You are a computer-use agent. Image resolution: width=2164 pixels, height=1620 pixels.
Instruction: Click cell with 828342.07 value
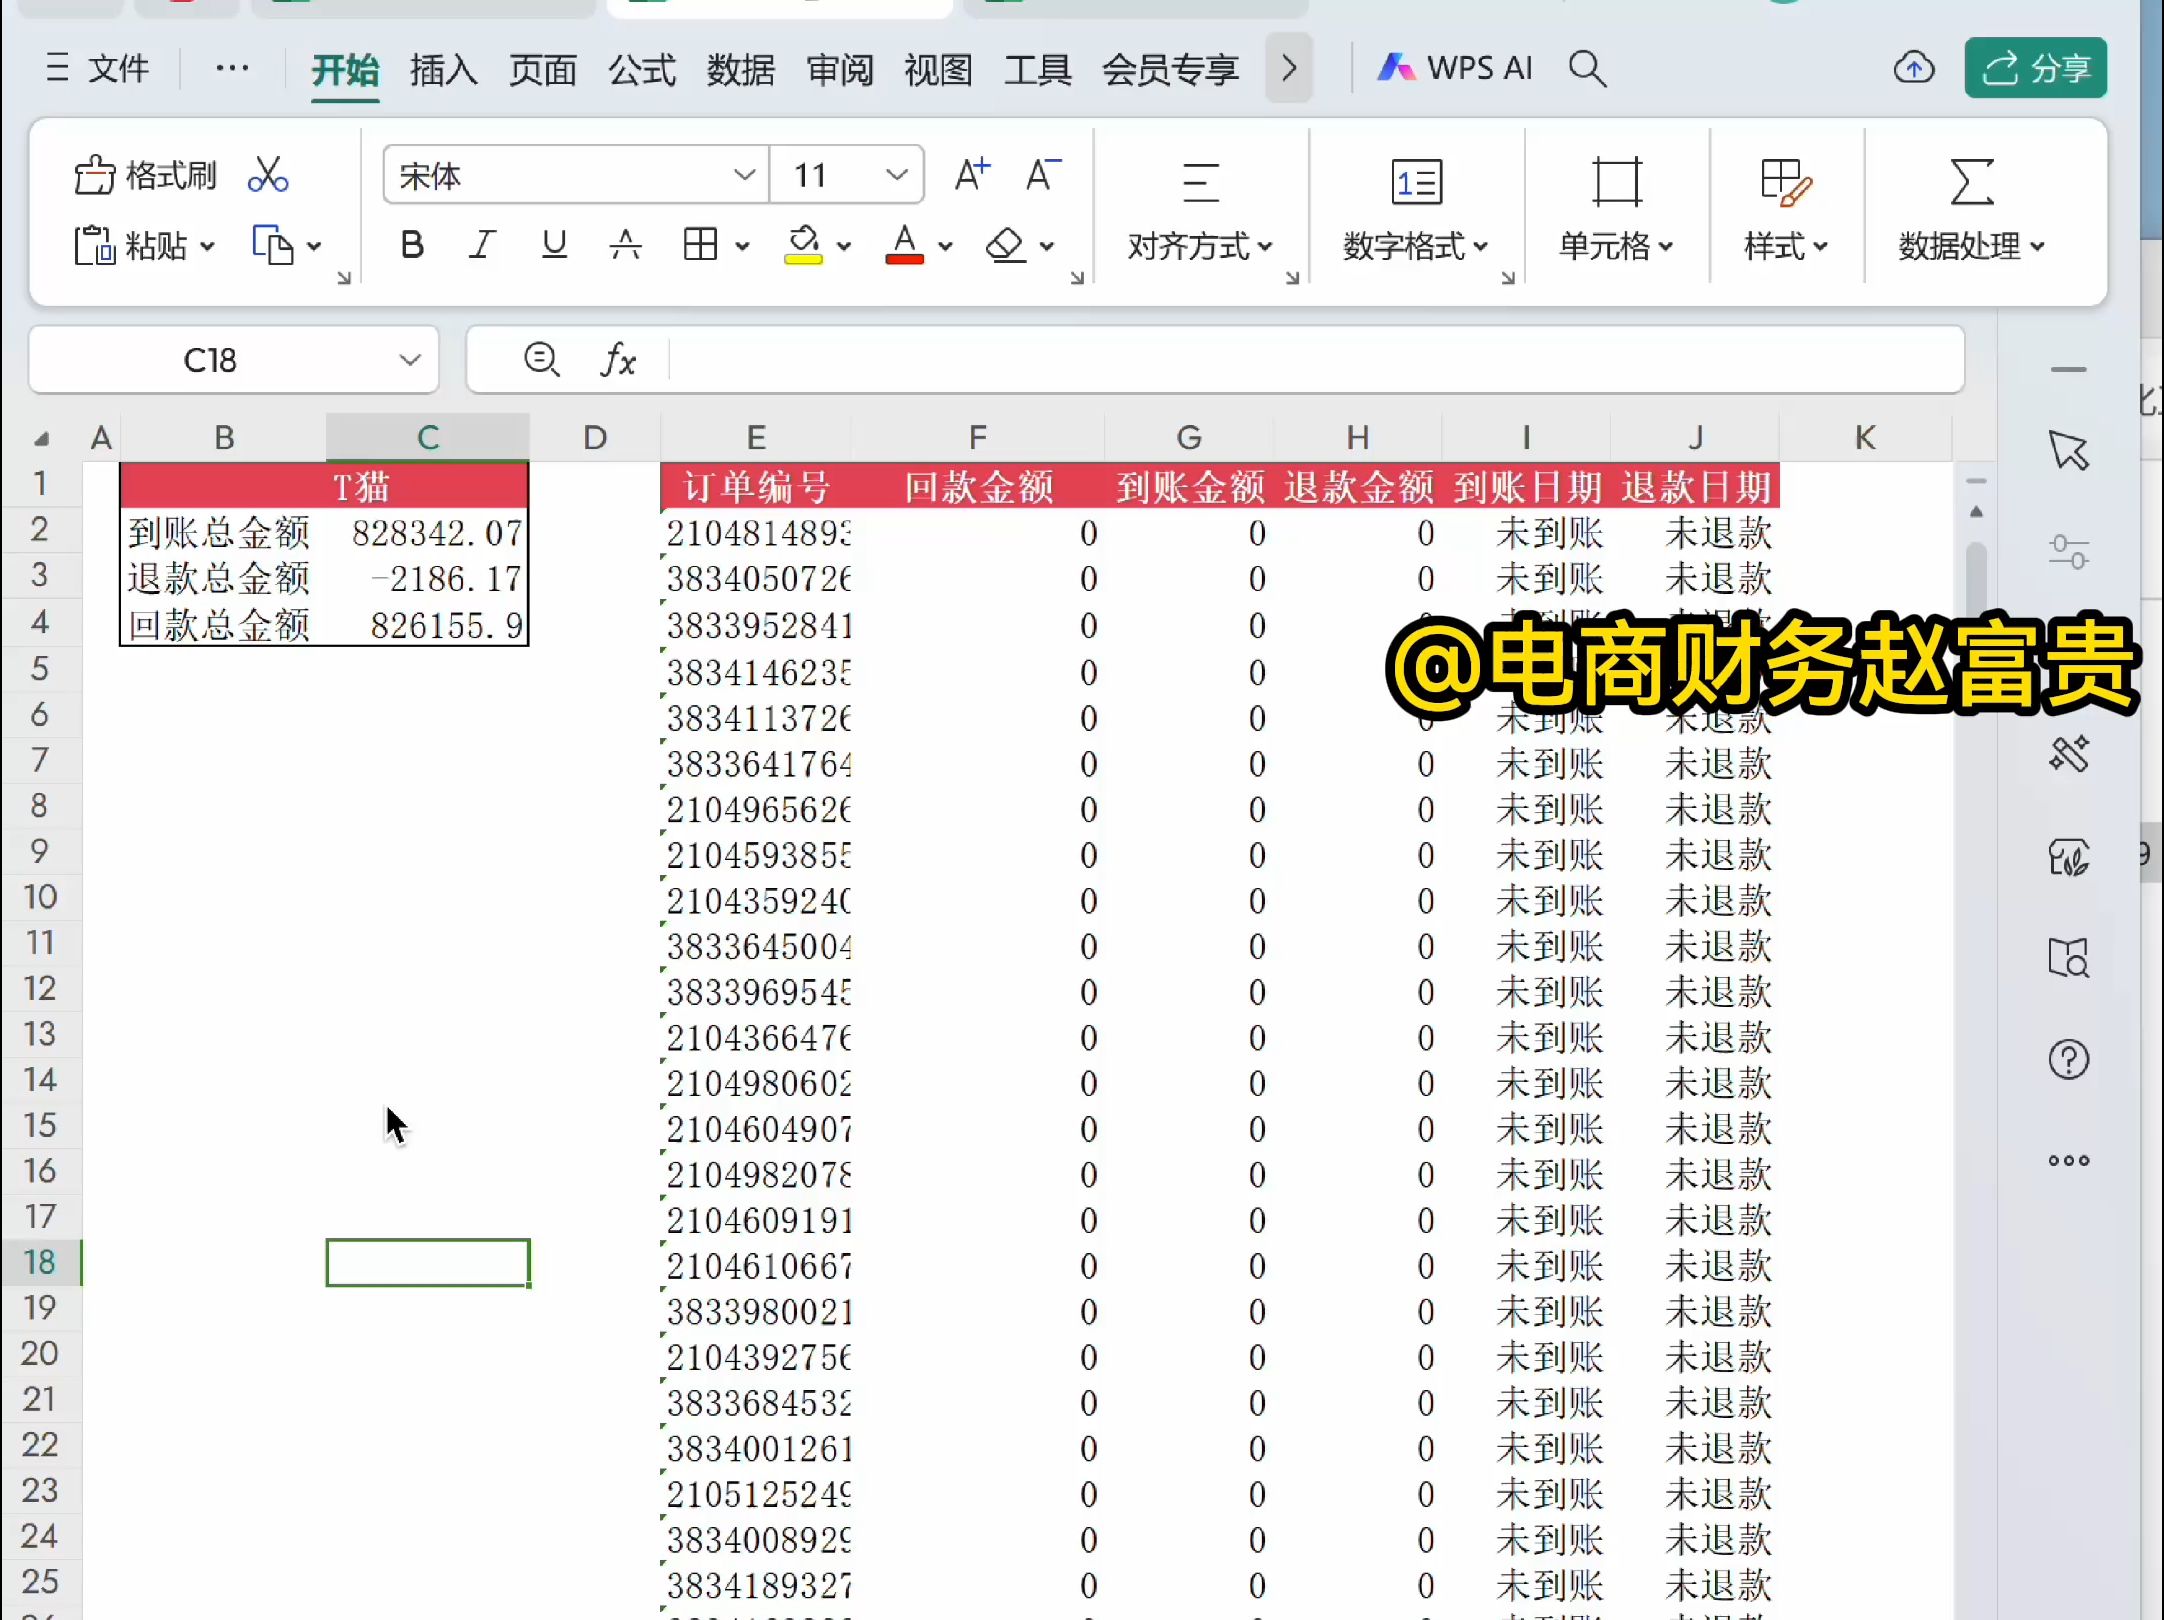428,532
